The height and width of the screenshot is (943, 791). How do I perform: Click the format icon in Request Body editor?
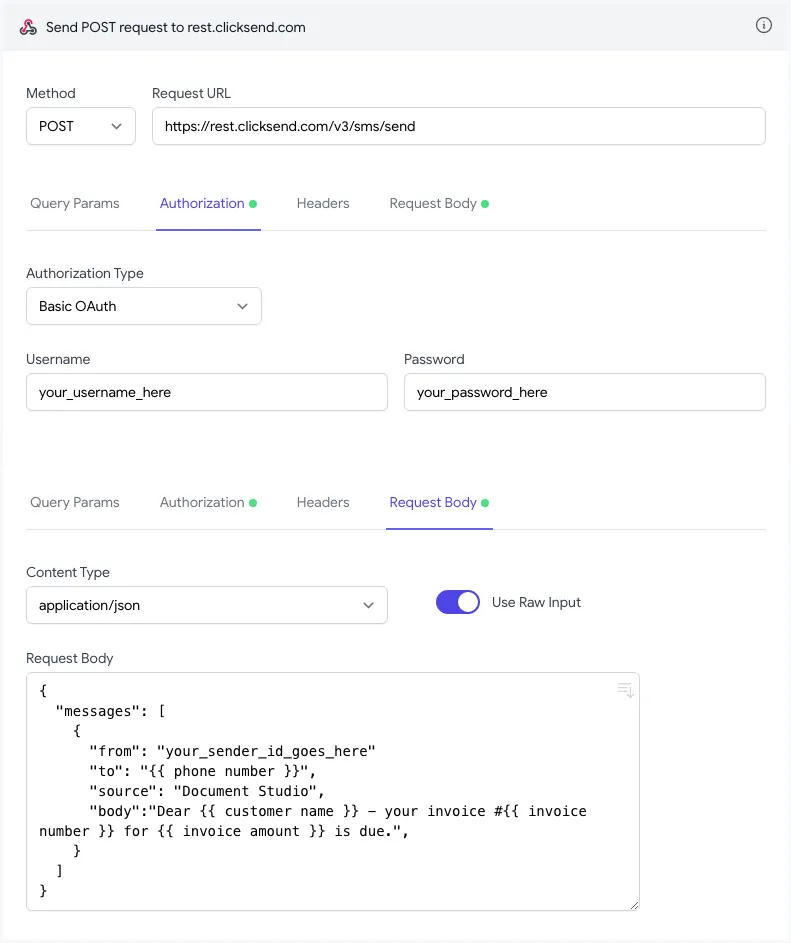(x=625, y=690)
